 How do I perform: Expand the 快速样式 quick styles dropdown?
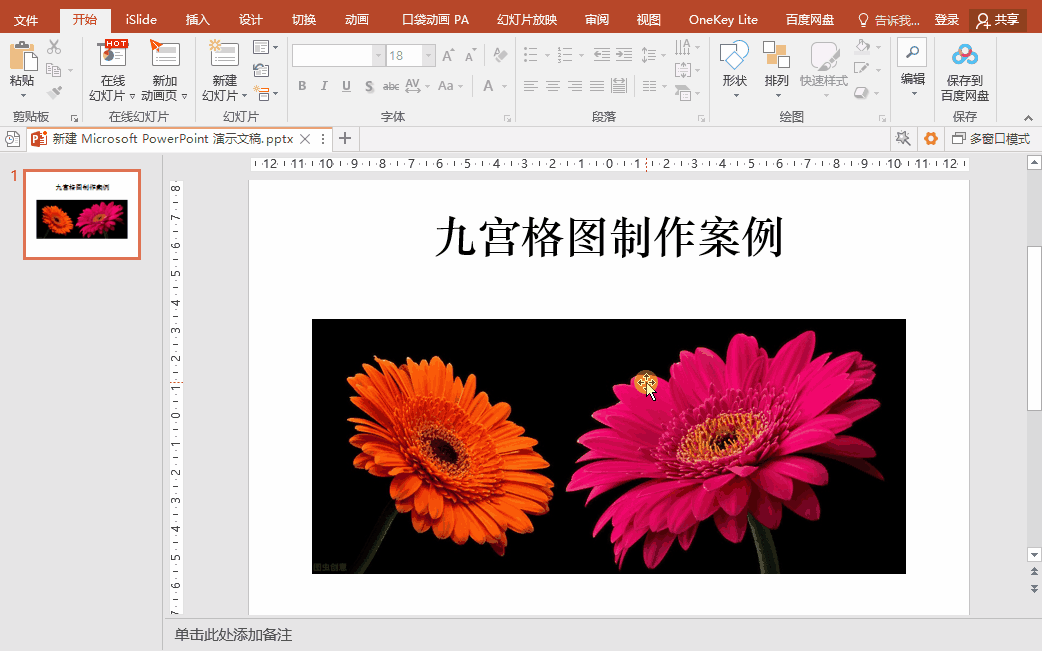tap(826, 94)
